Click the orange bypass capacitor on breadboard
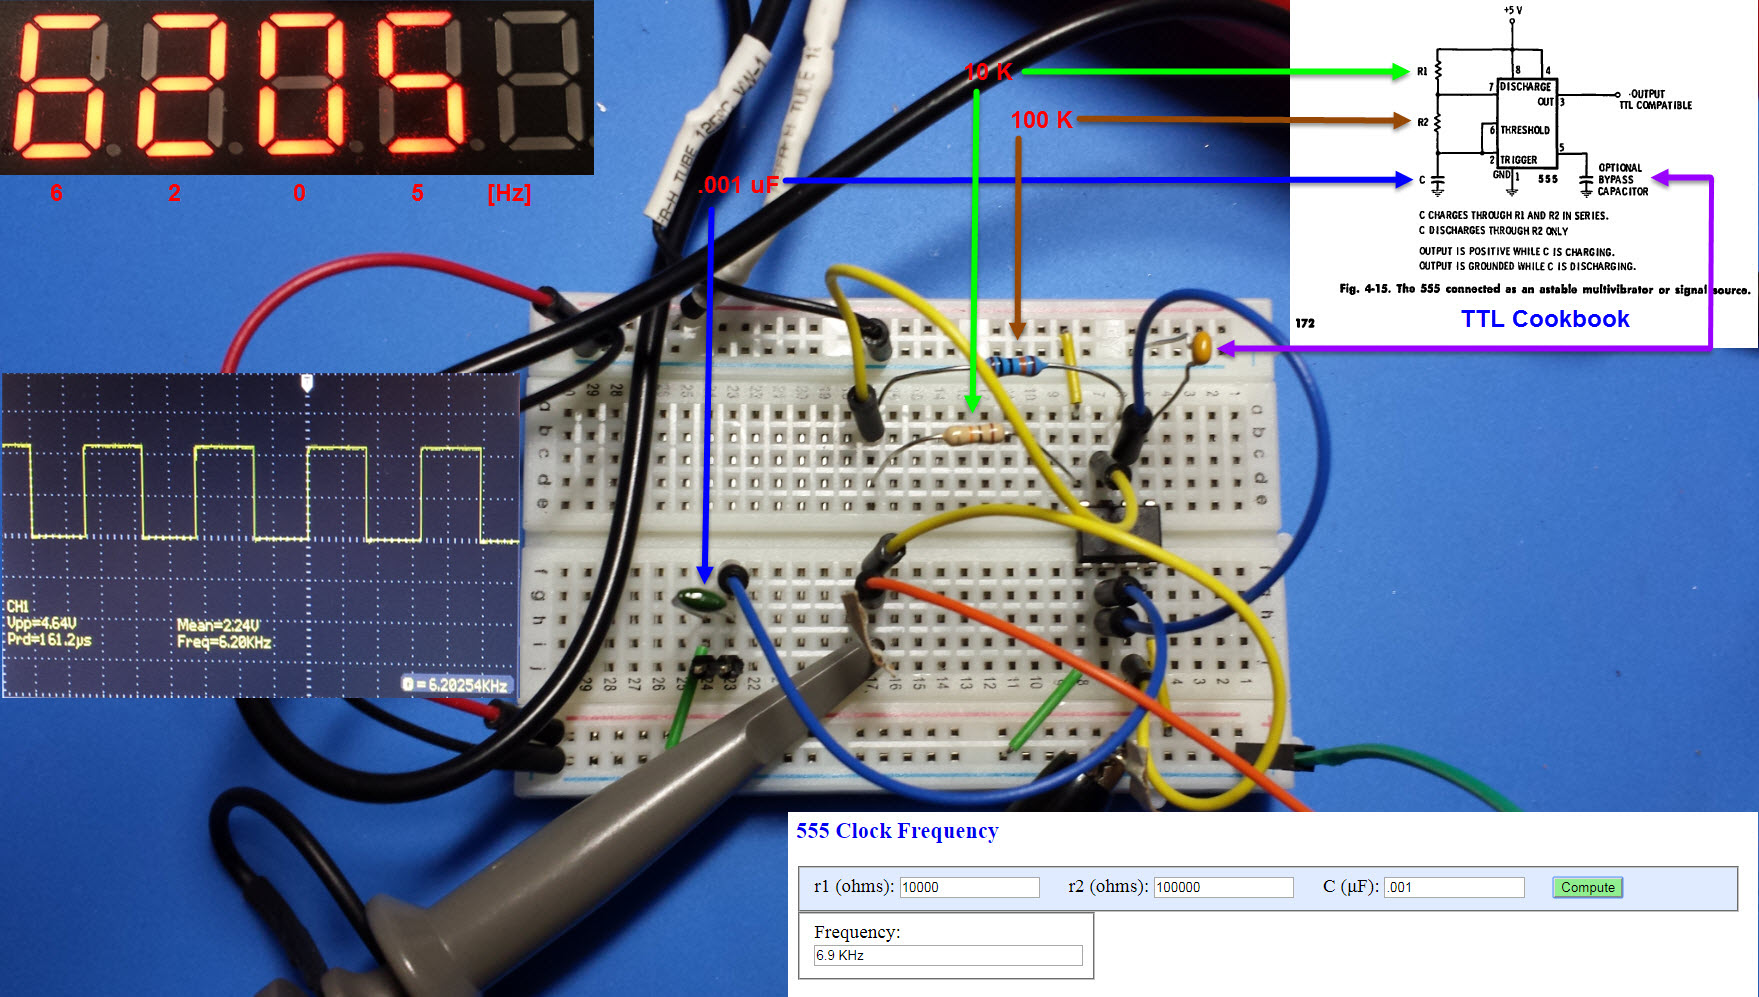This screenshot has width=1759, height=997. pyautogui.click(x=1202, y=346)
